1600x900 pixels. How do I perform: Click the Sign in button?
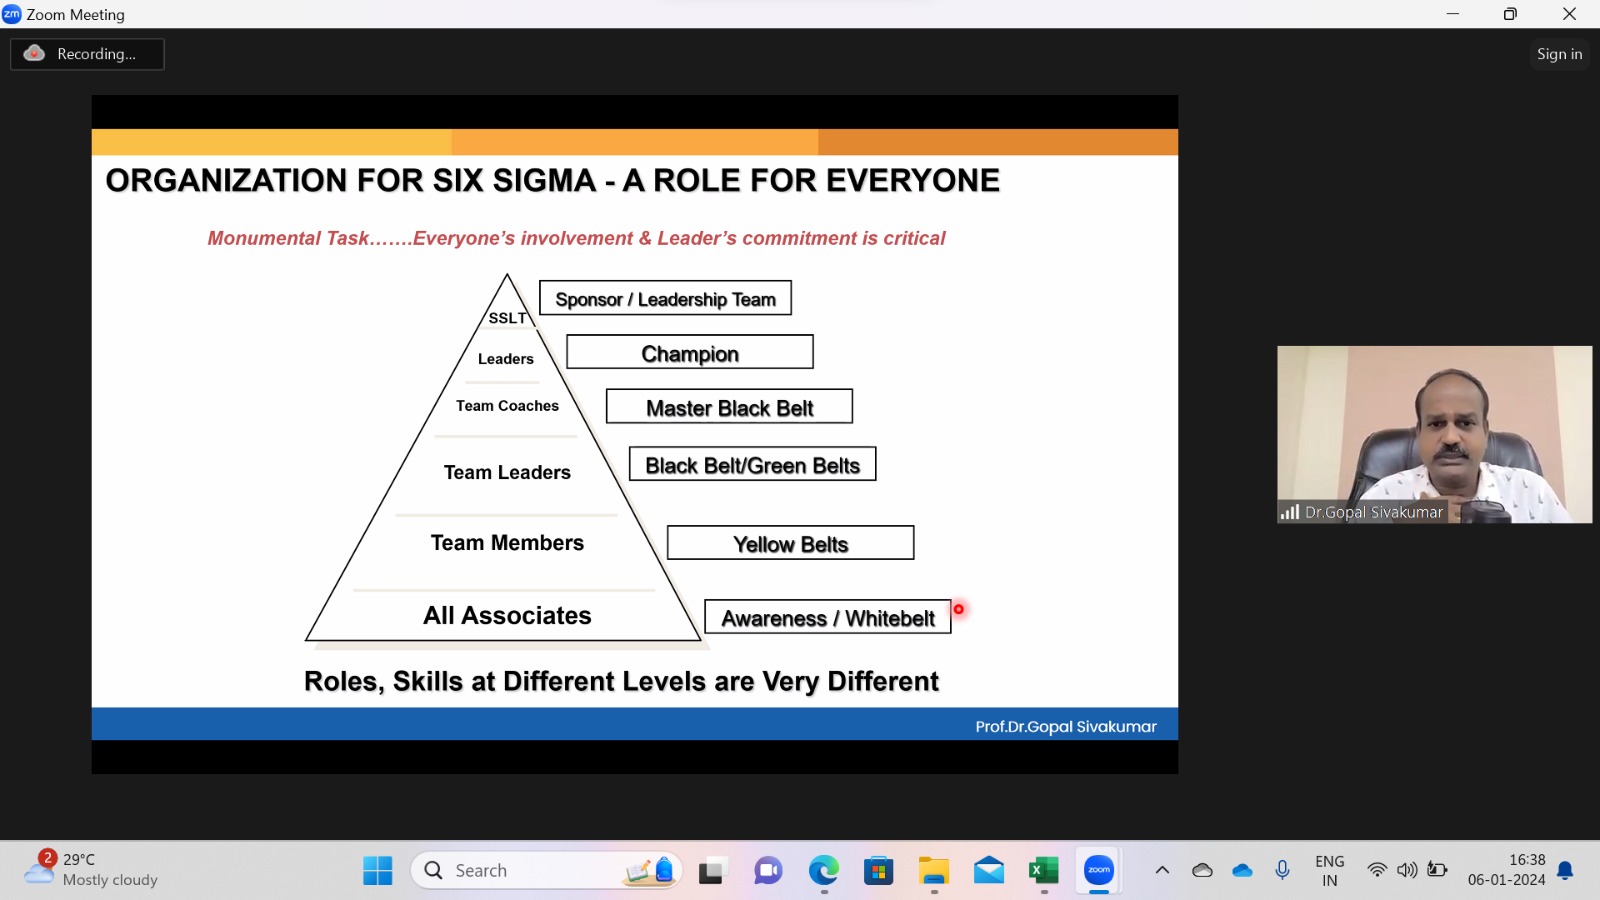[1559, 54]
